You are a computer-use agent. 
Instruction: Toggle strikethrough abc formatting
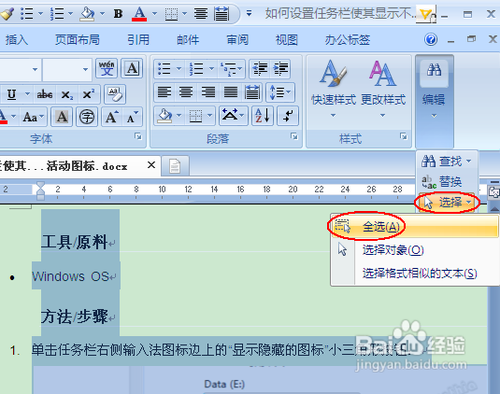45,94
